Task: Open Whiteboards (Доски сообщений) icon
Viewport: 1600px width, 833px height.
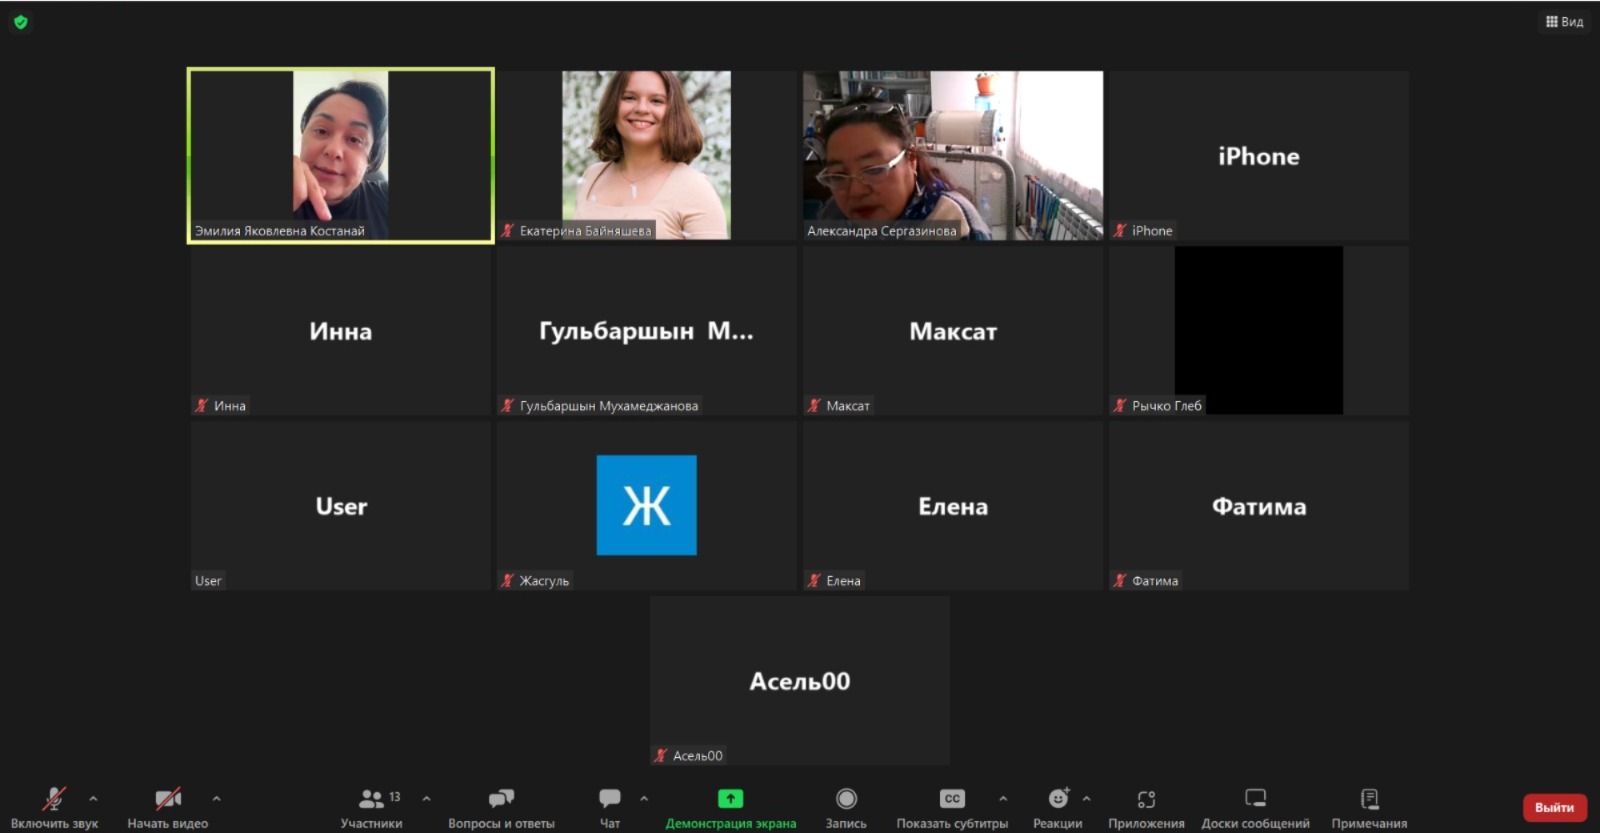Action: click(x=1255, y=799)
